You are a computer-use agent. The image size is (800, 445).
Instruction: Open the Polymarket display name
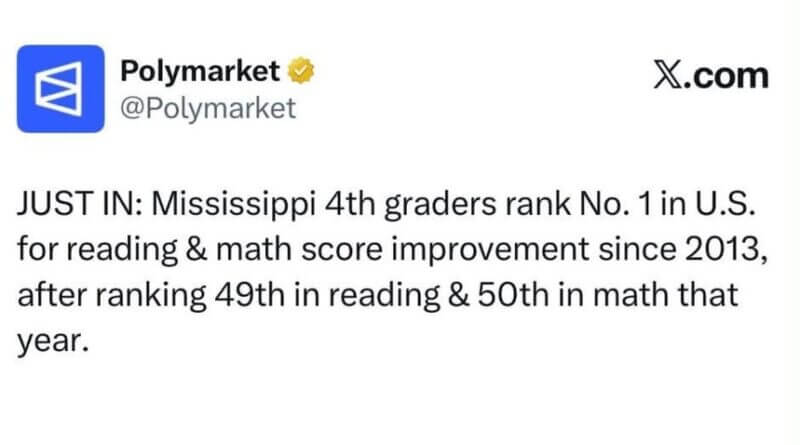pos(200,71)
